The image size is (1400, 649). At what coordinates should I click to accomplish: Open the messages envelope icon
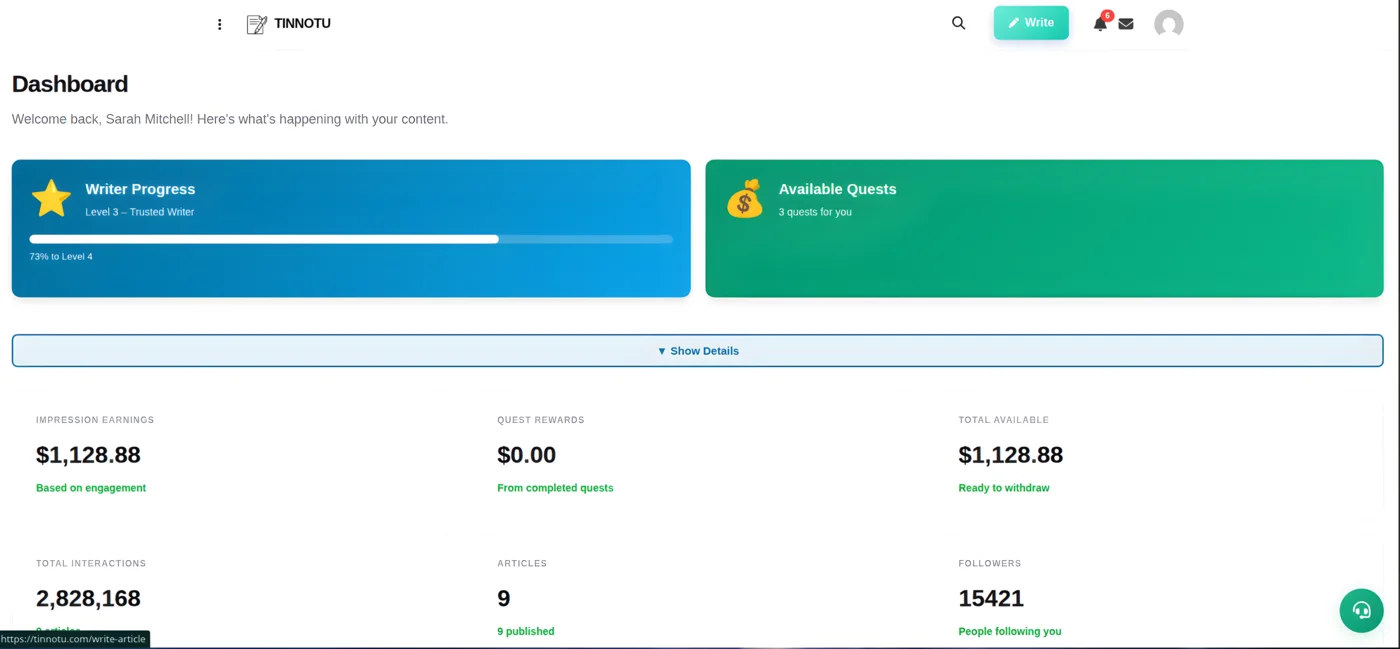pos(1126,24)
